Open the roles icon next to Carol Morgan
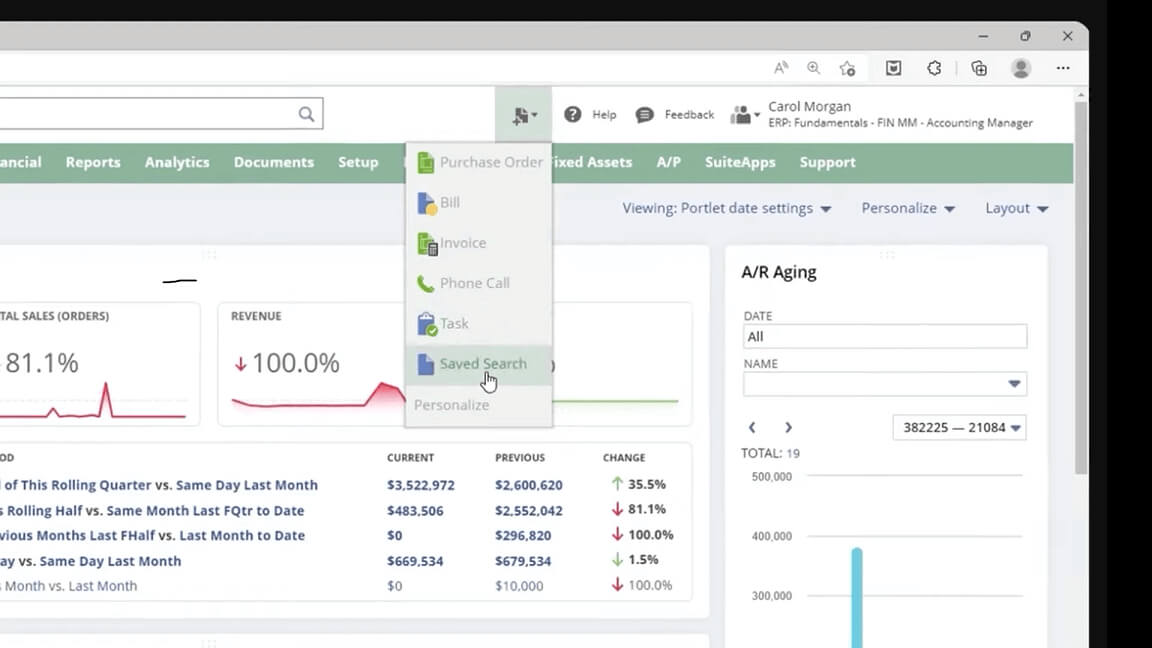Image resolution: width=1152 pixels, height=648 pixels. 740,114
